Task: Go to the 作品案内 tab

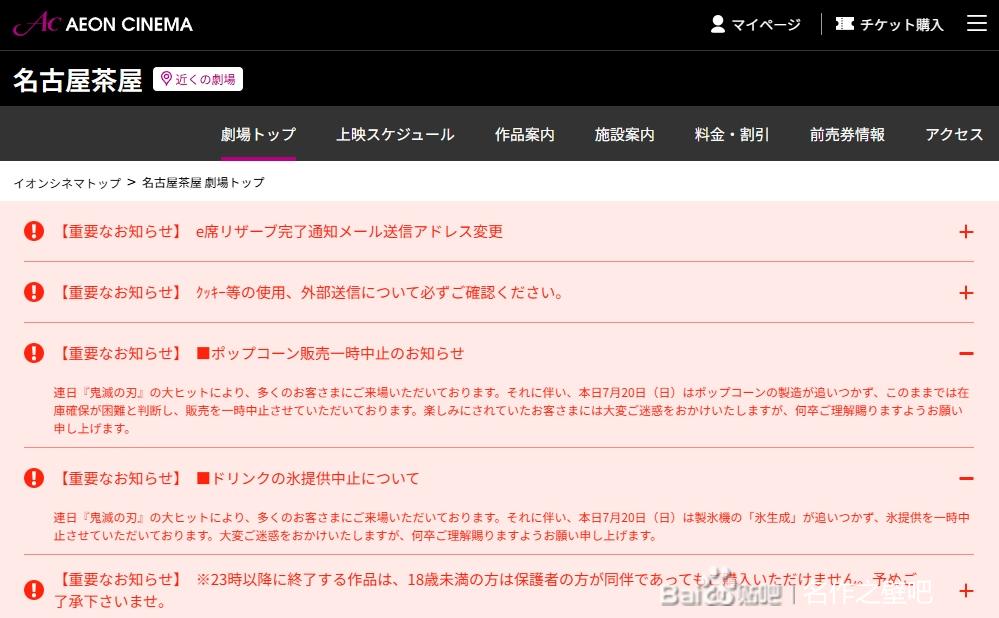Action: tap(524, 134)
